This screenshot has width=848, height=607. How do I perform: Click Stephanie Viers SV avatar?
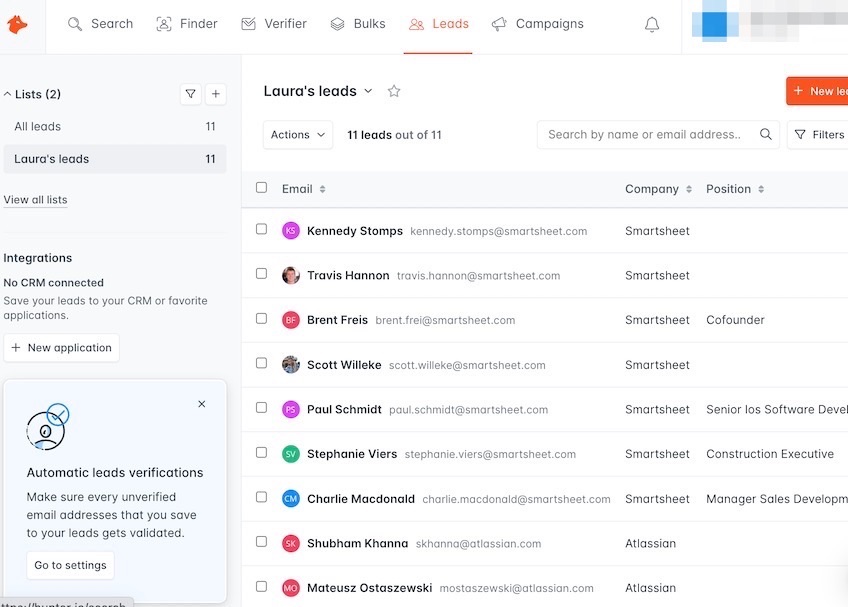(x=290, y=454)
